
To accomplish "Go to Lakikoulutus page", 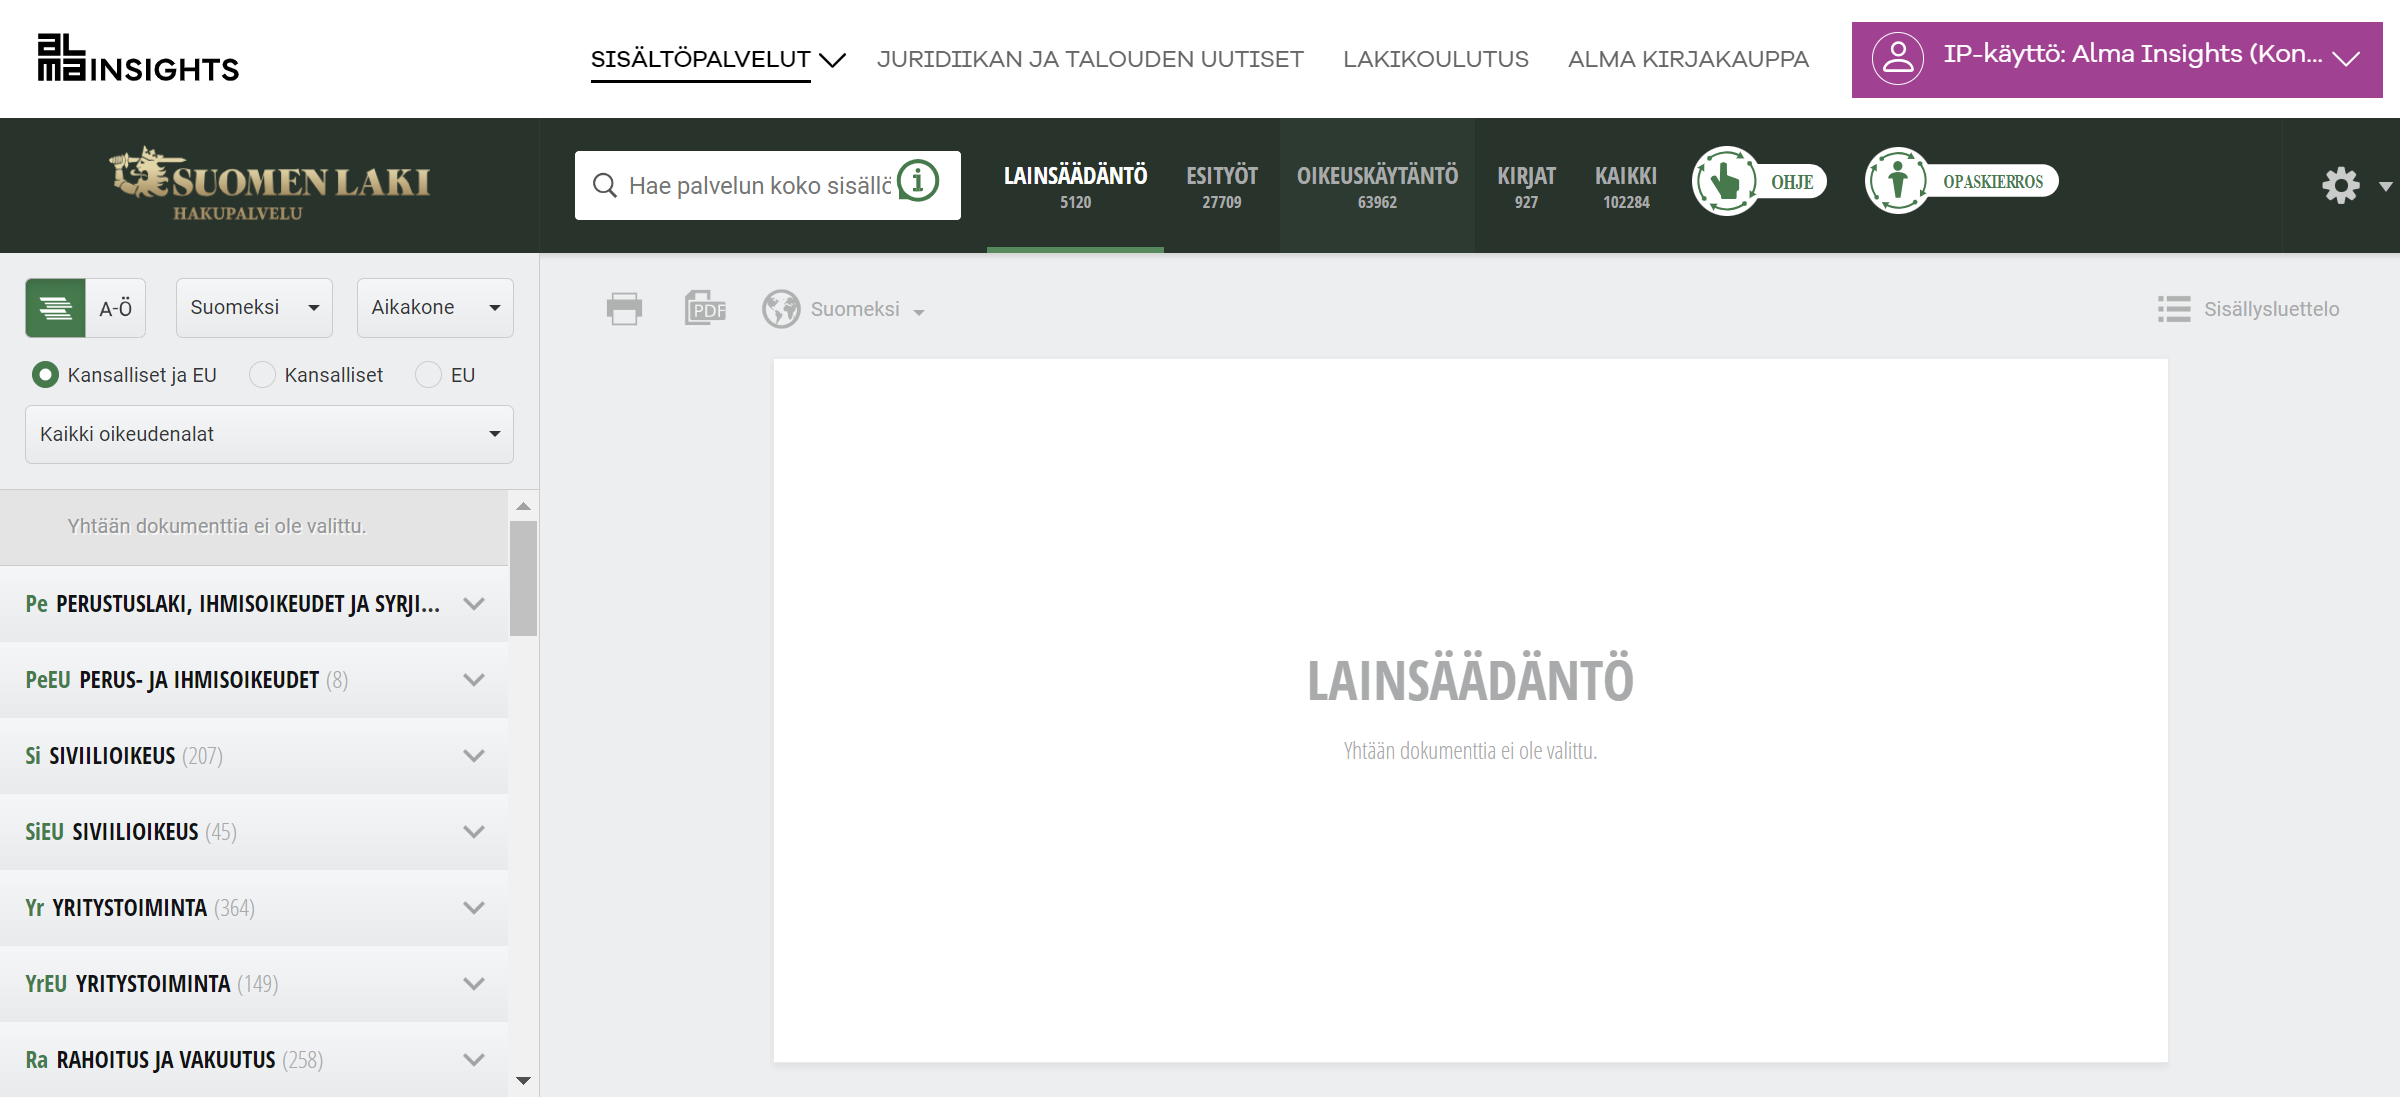I will click(x=1435, y=59).
